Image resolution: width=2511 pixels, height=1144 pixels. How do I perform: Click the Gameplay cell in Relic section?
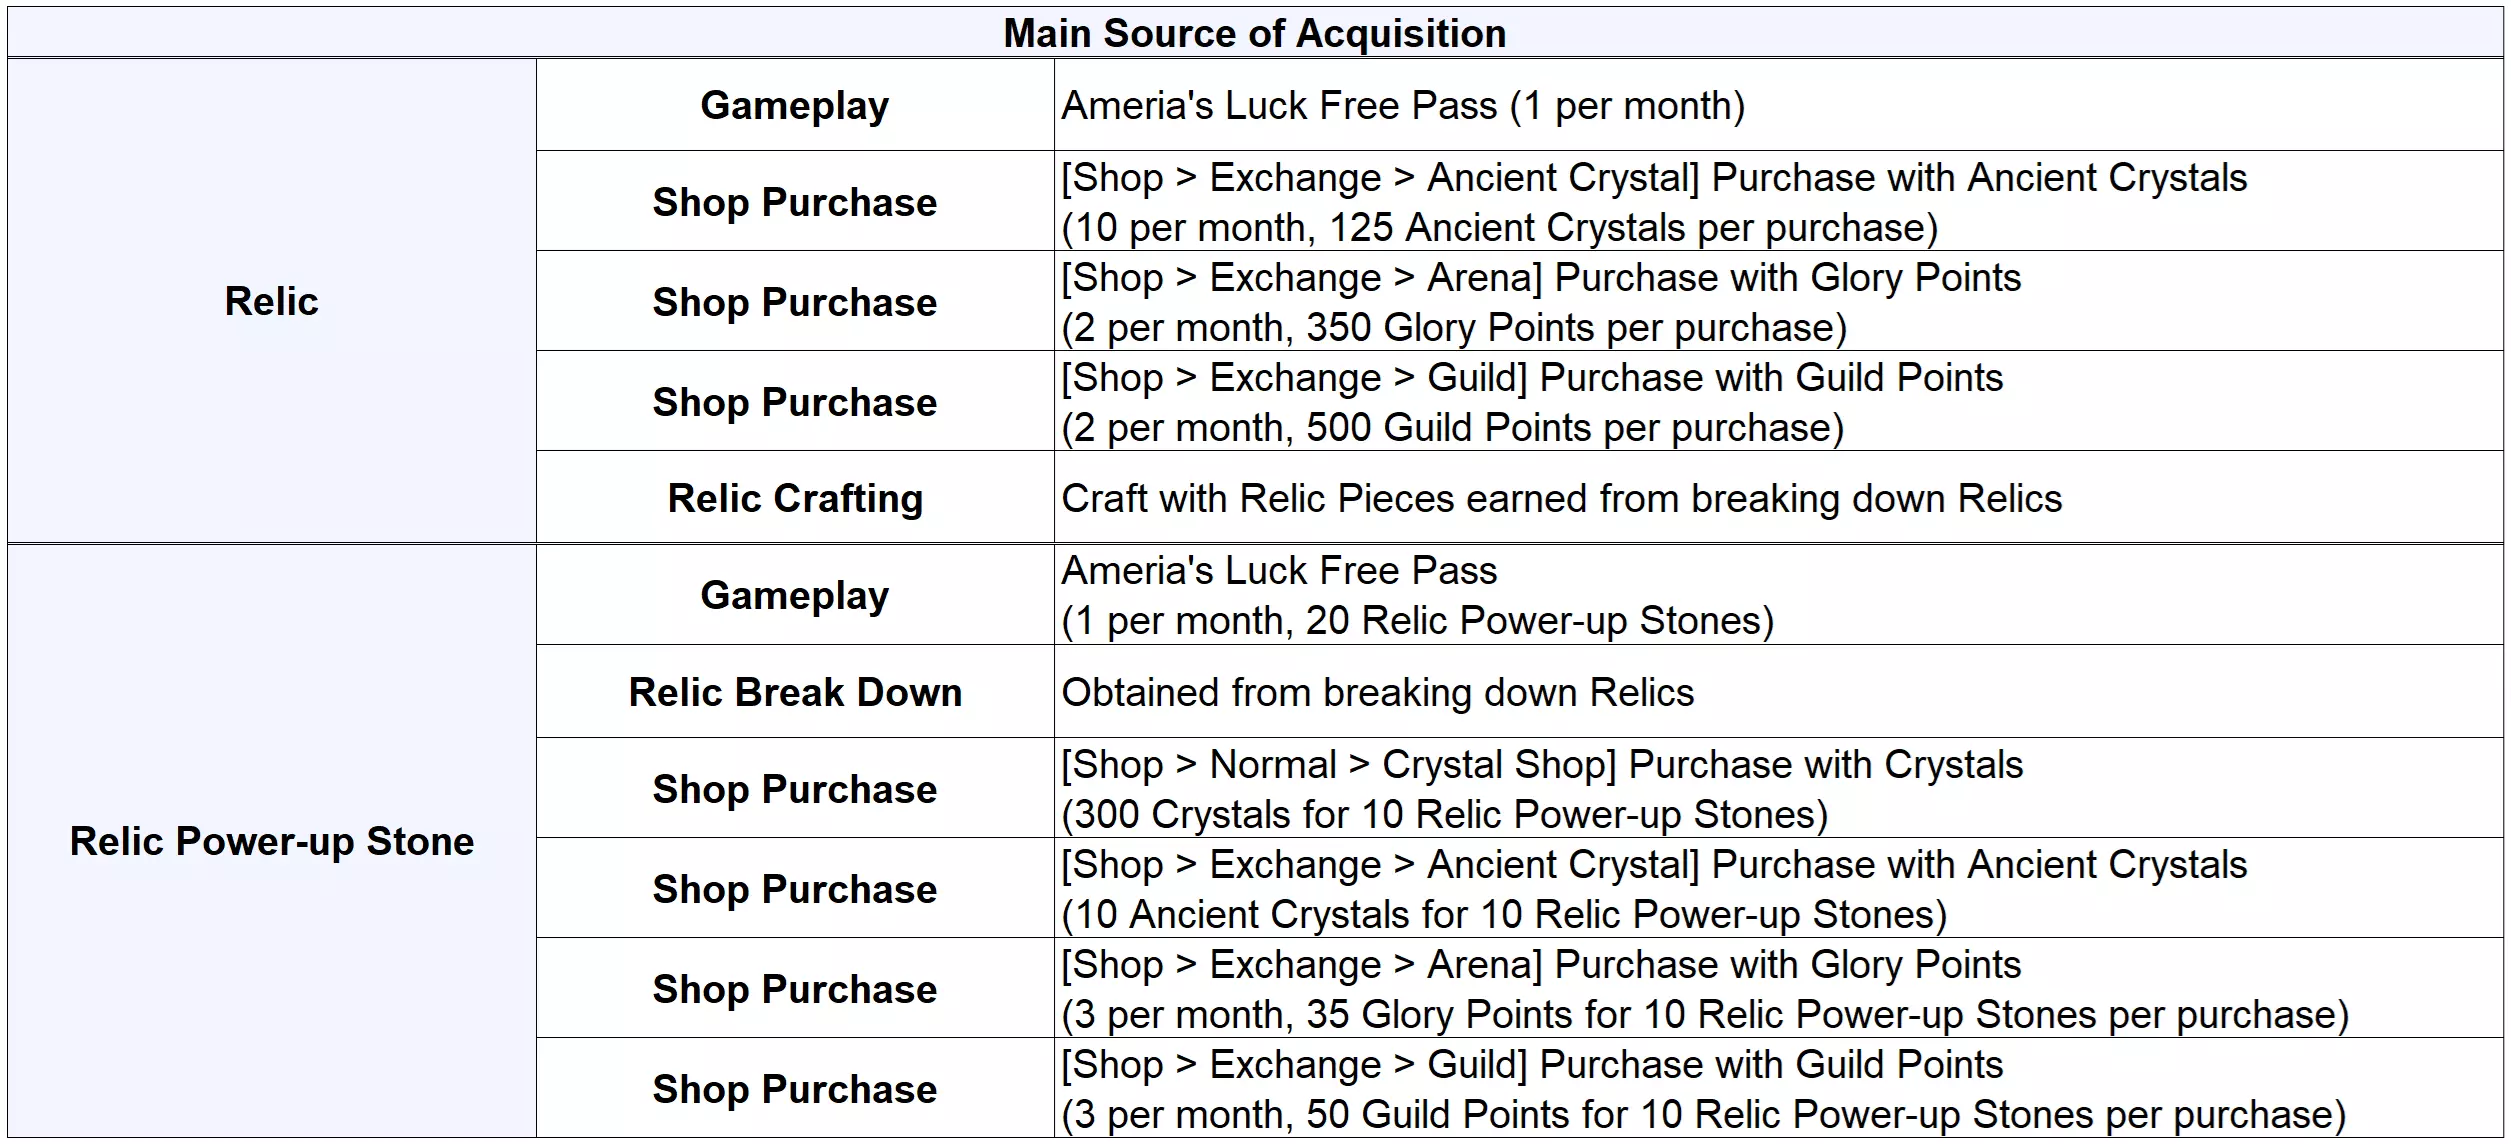pyautogui.click(x=795, y=105)
